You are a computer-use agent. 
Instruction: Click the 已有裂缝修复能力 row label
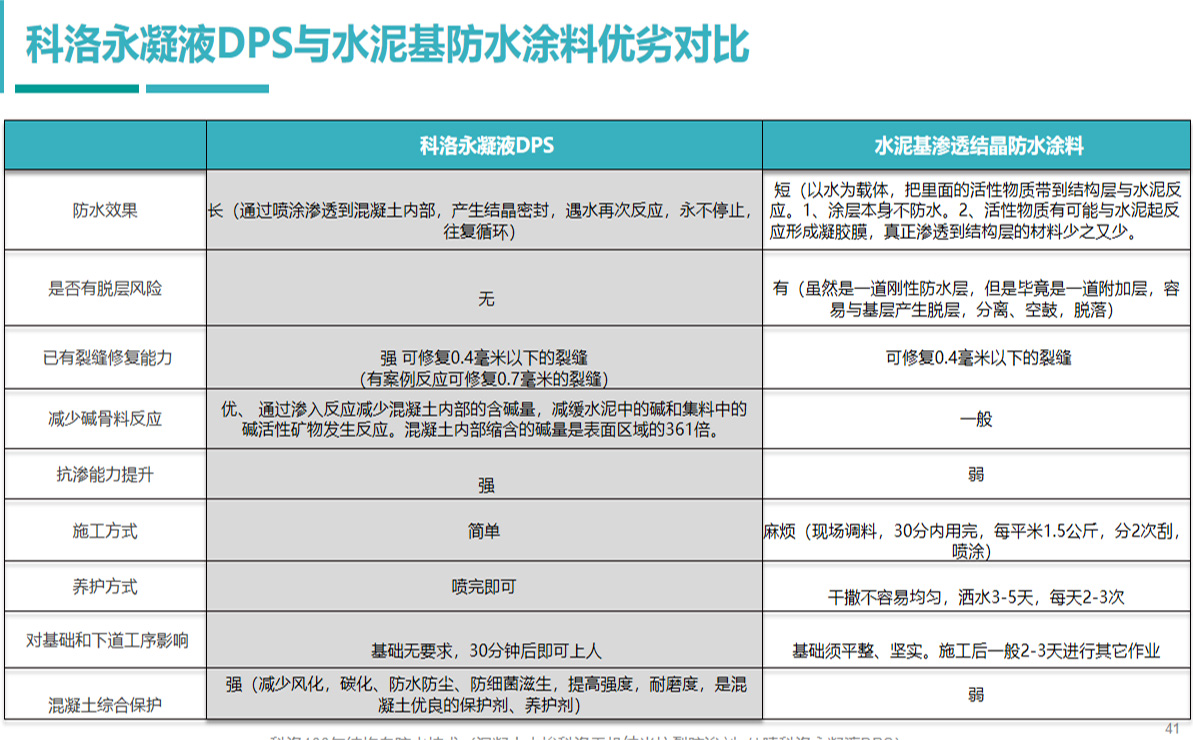tap(105, 357)
